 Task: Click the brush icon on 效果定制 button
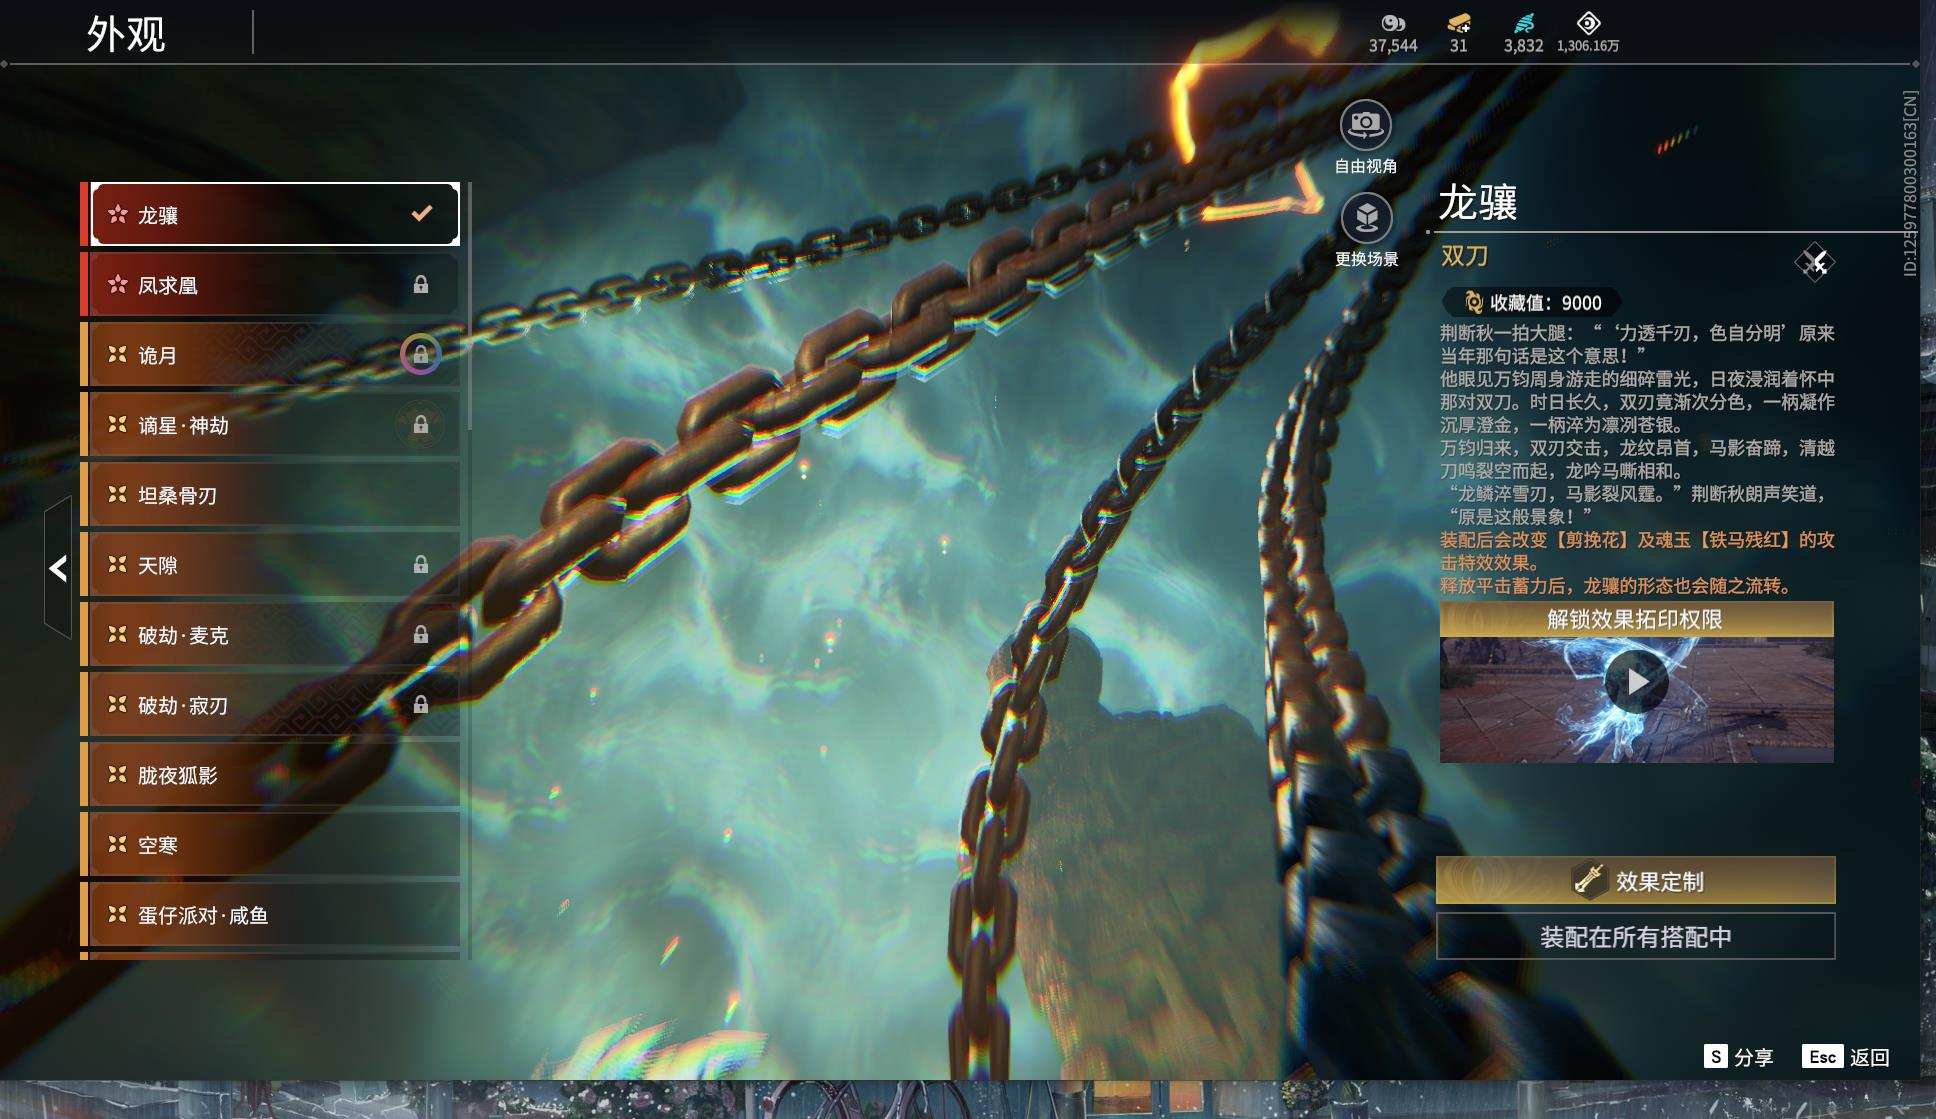tap(1588, 880)
